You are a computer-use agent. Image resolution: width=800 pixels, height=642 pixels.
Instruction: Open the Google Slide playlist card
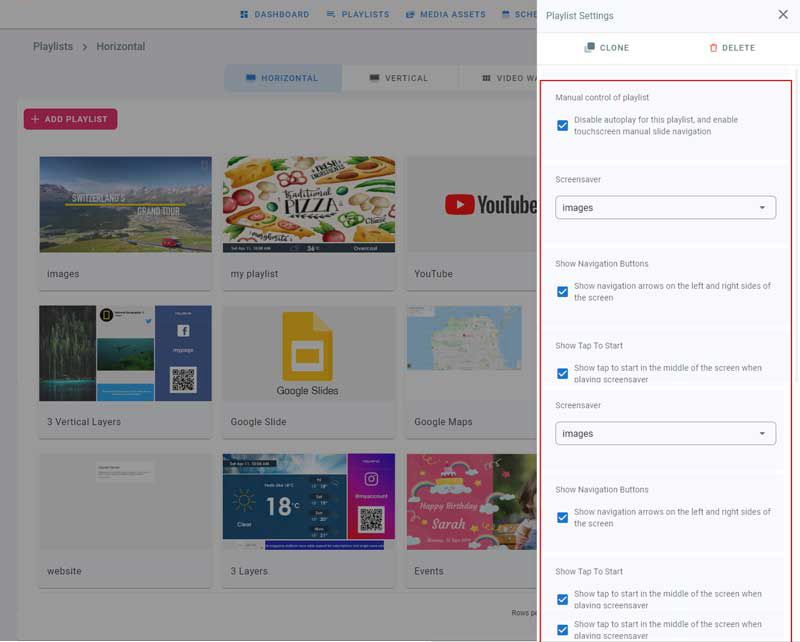[x=308, y=370]
